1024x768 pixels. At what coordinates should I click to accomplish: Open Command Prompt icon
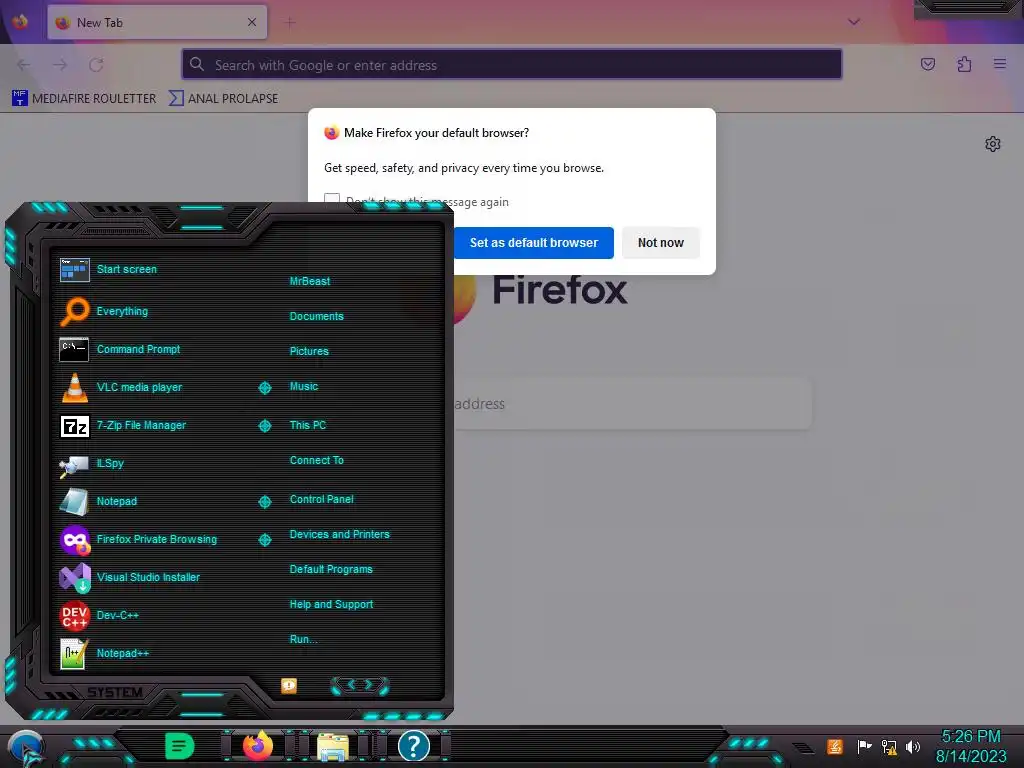(74, 349)
